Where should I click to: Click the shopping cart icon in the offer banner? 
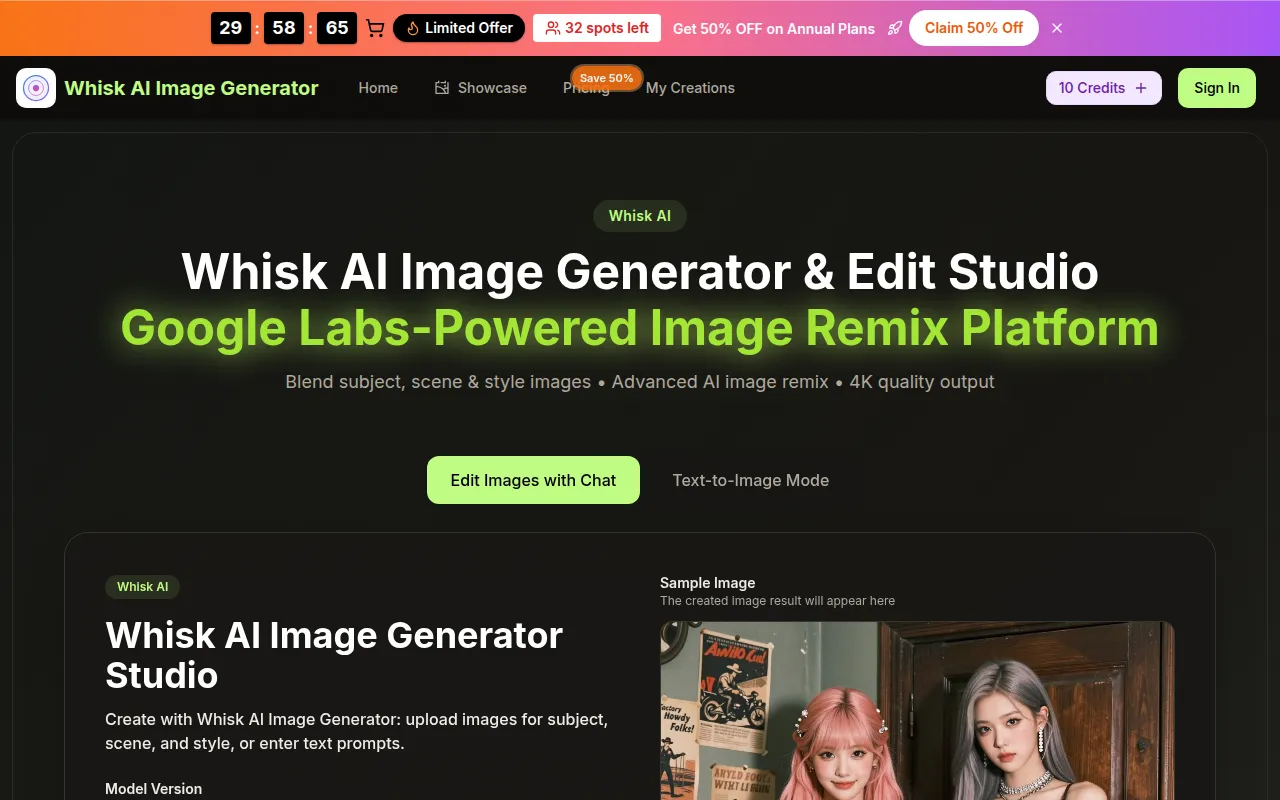pos(375,28)
